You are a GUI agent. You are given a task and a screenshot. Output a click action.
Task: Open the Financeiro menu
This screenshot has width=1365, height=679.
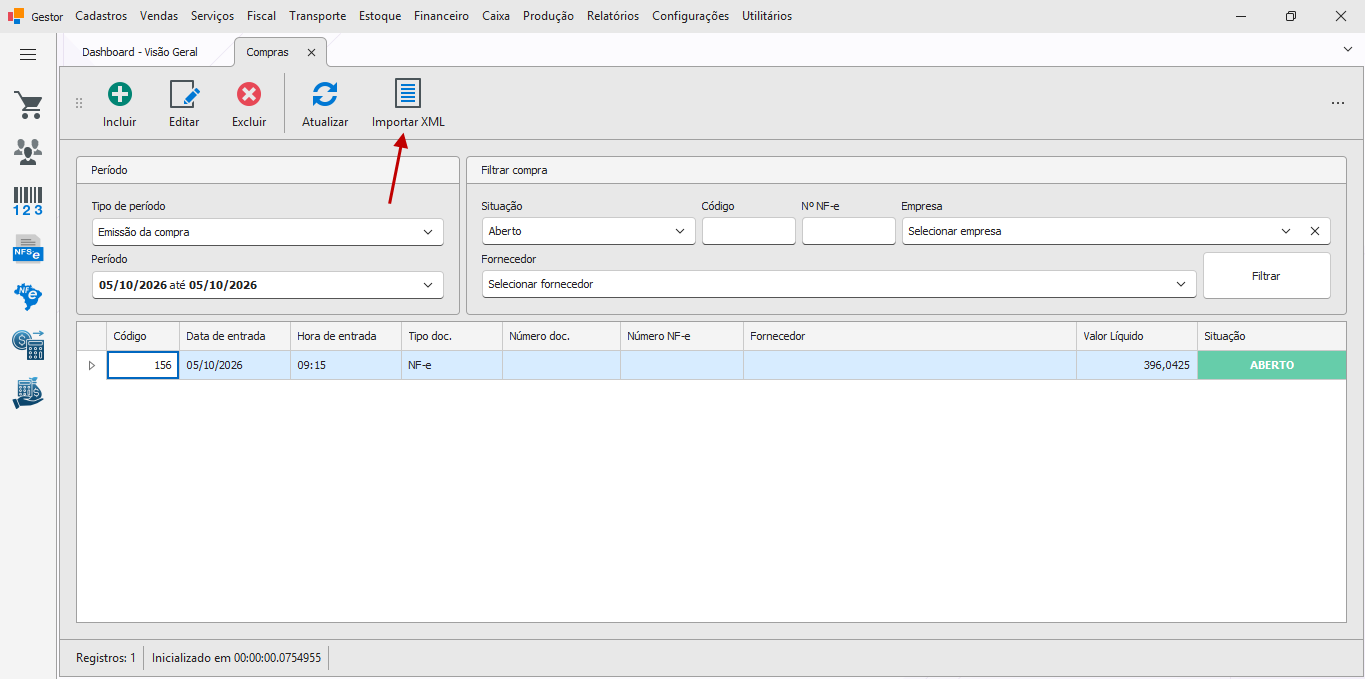(x=441, y=16)
